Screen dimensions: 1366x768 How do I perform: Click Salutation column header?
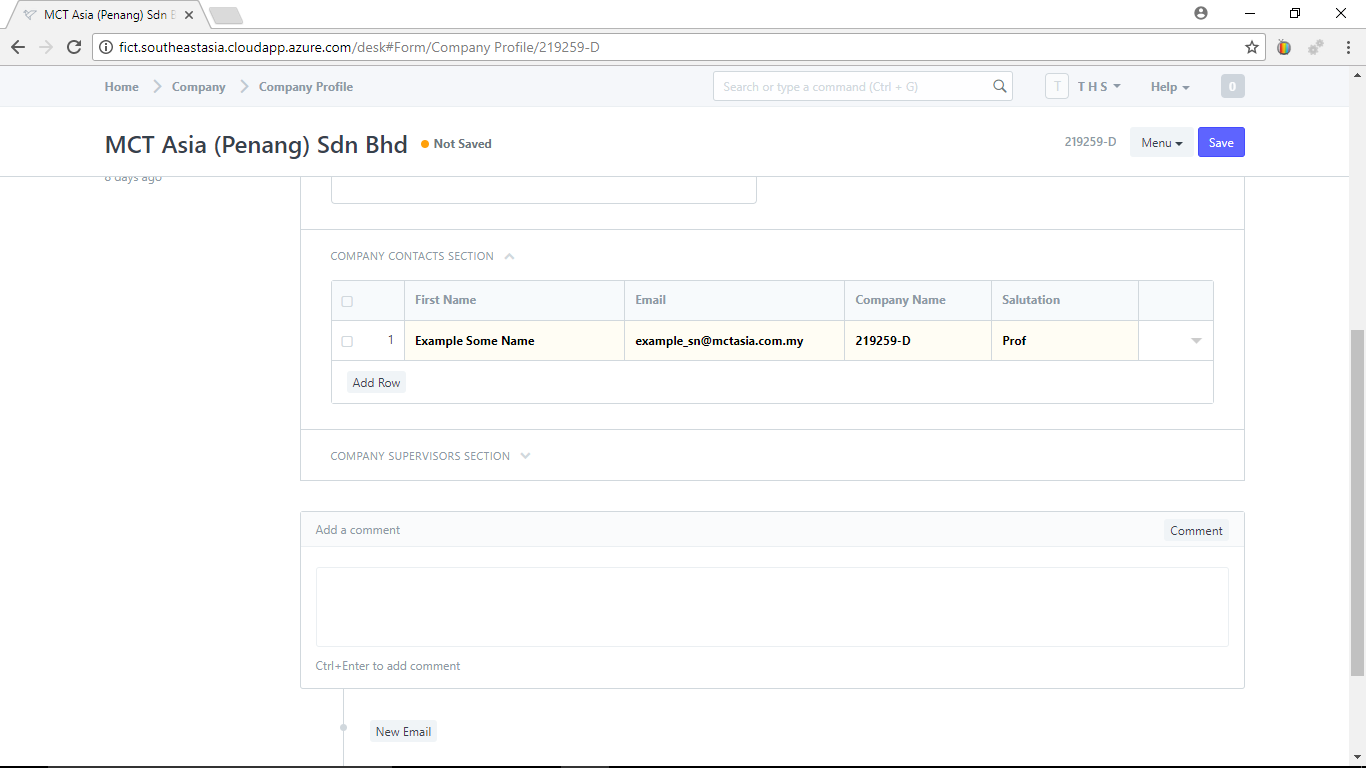coord(1065,300)
